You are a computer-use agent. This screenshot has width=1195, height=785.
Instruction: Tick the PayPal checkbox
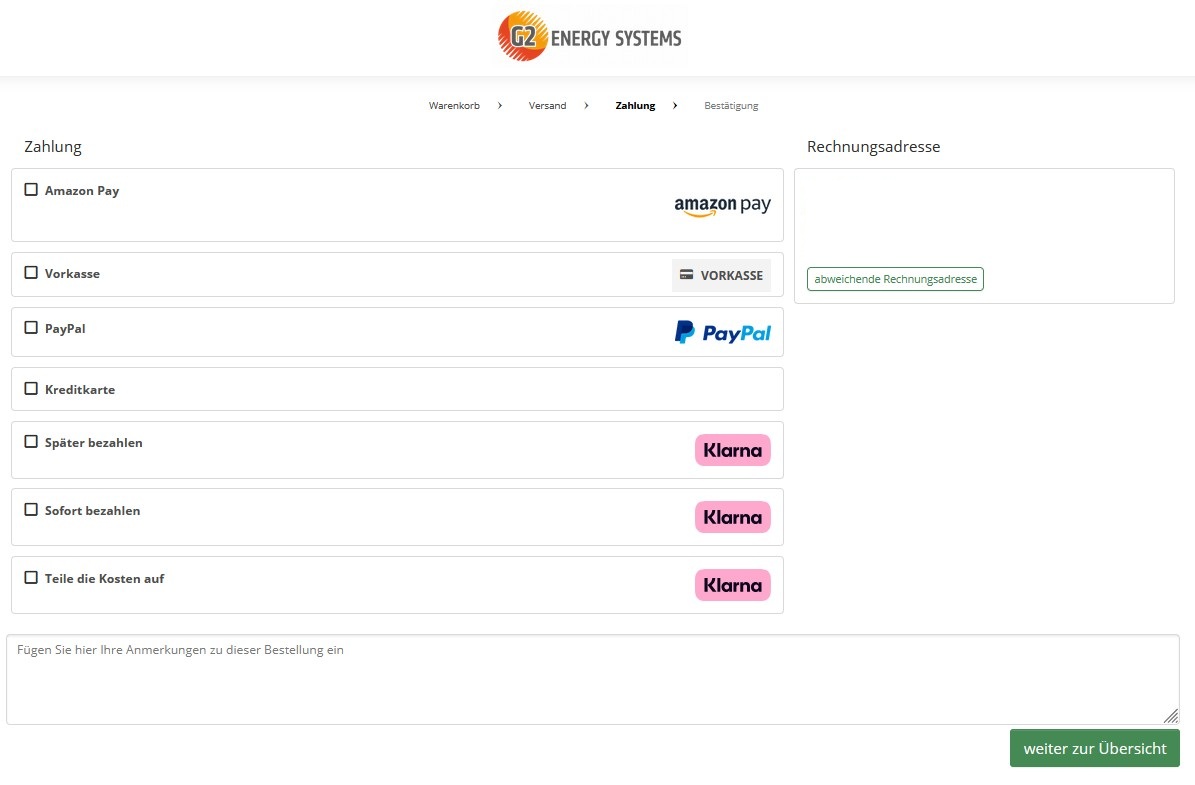click(31, 328)
